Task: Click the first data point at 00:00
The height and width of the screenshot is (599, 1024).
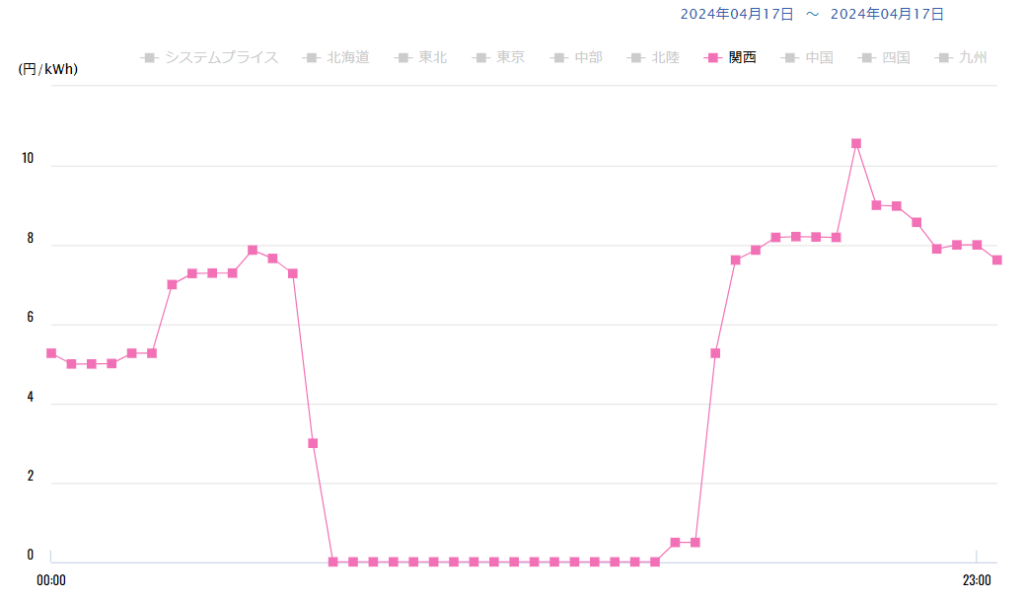Action: 51,353
